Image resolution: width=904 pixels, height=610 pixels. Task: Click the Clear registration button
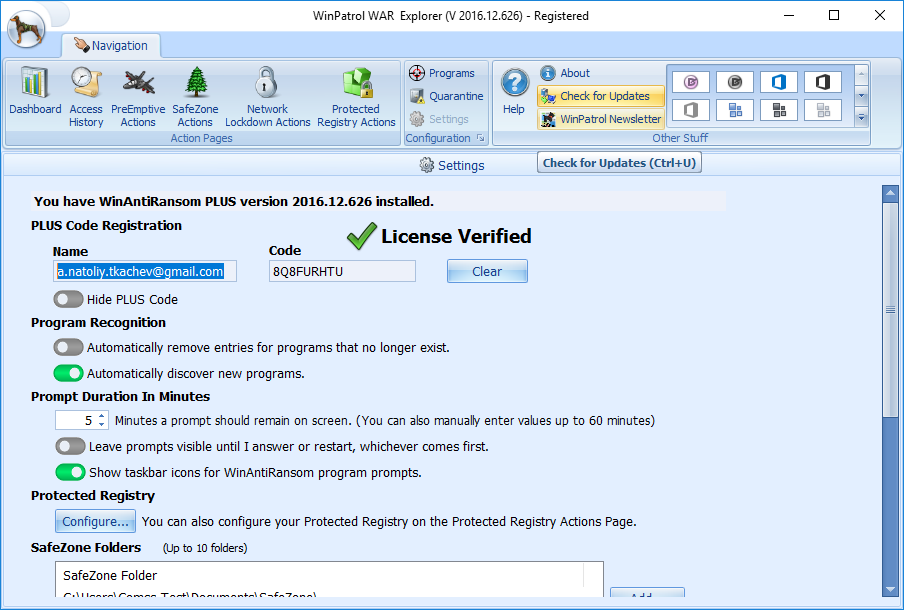click(487, 271)
